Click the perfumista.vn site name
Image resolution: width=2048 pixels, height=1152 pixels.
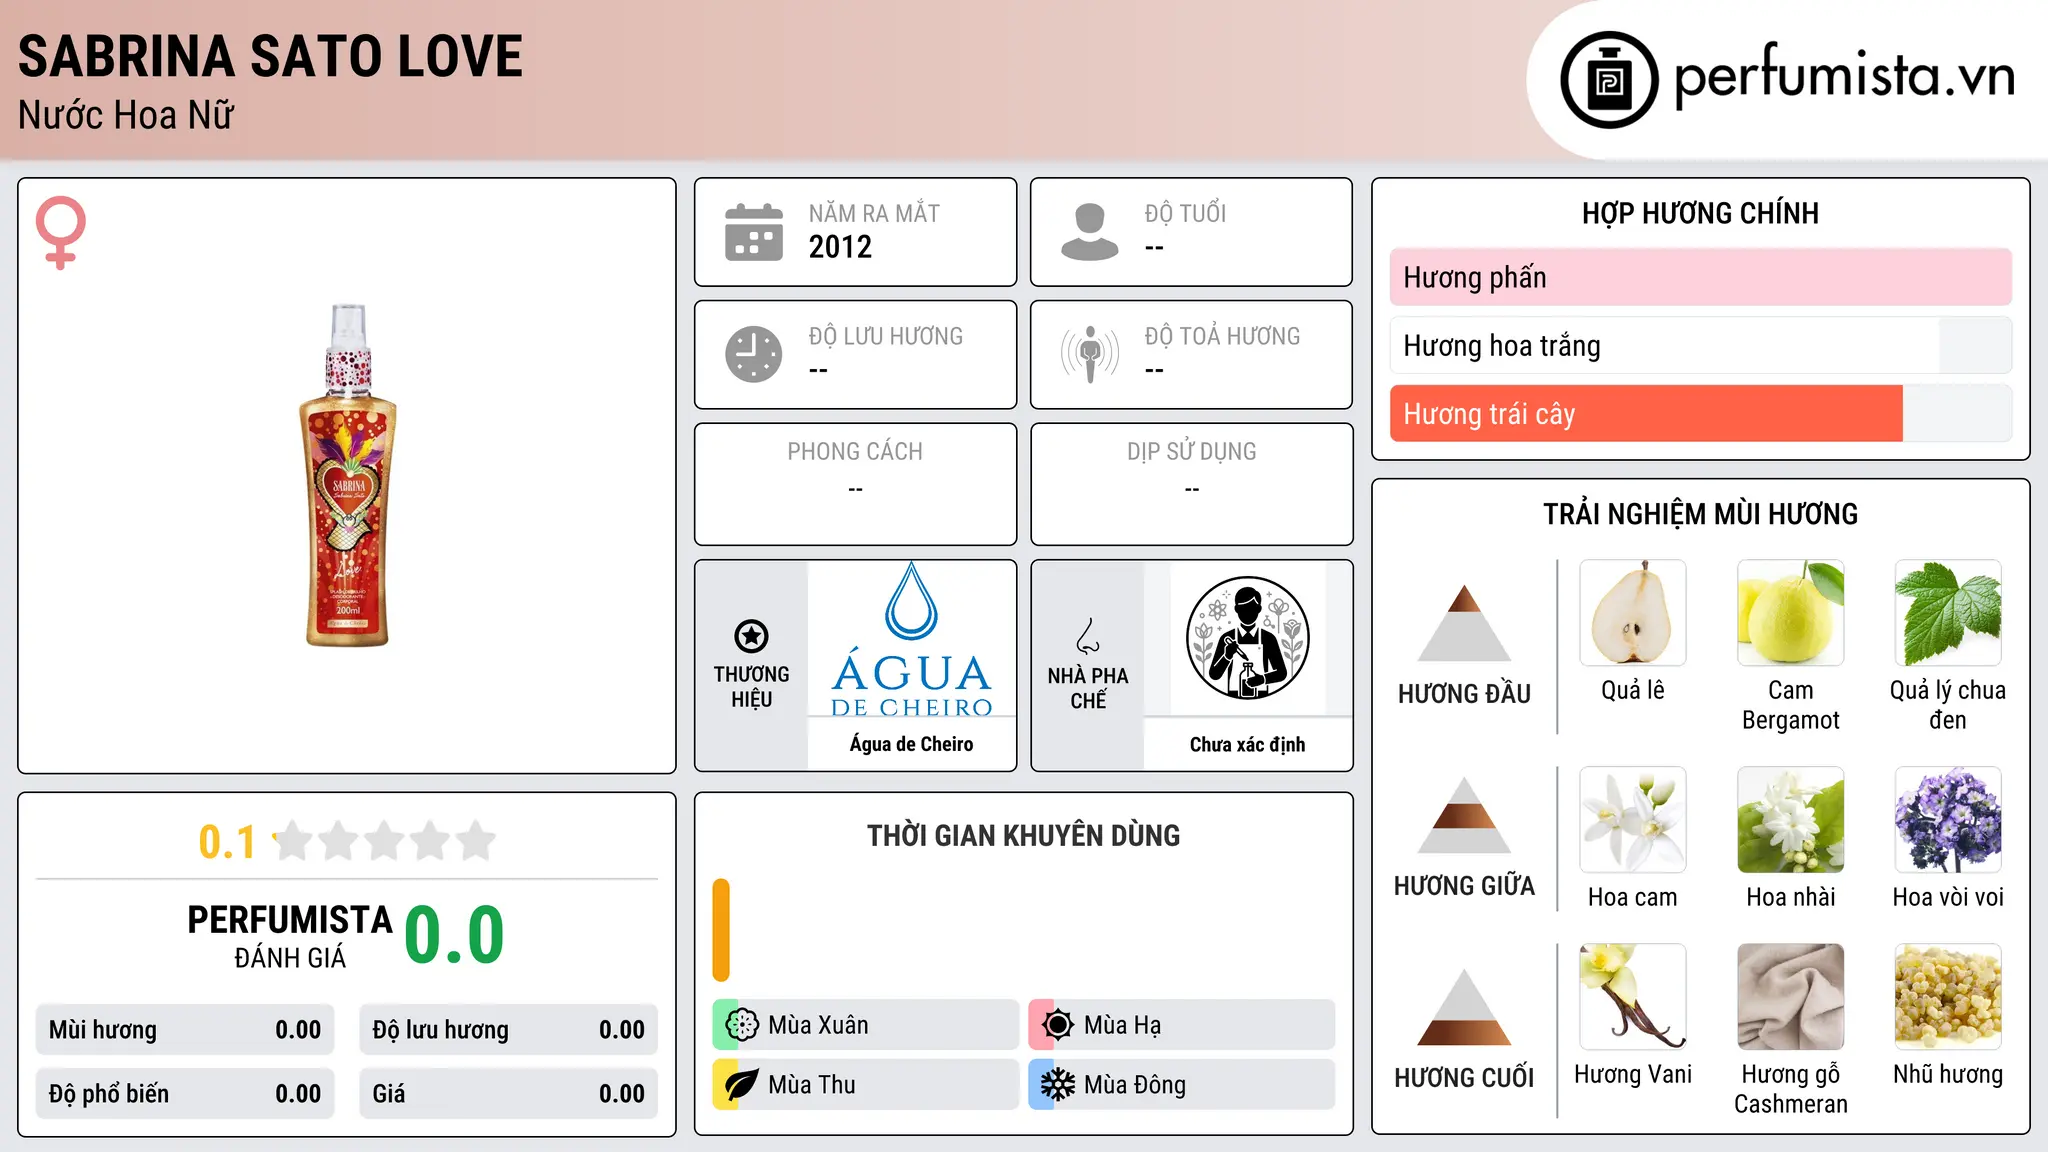click(x=1844, y=76)
